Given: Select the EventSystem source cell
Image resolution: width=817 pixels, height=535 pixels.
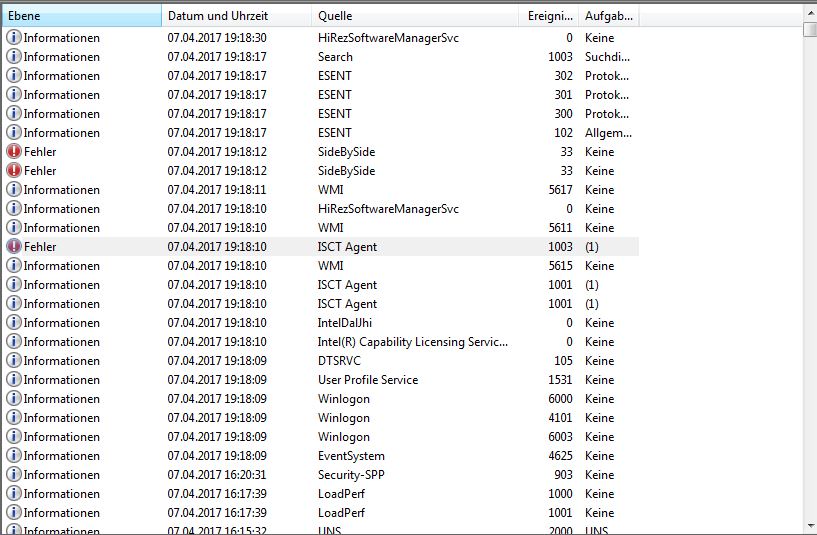Looking at the screenshot, I should click(x=351, y=456).
